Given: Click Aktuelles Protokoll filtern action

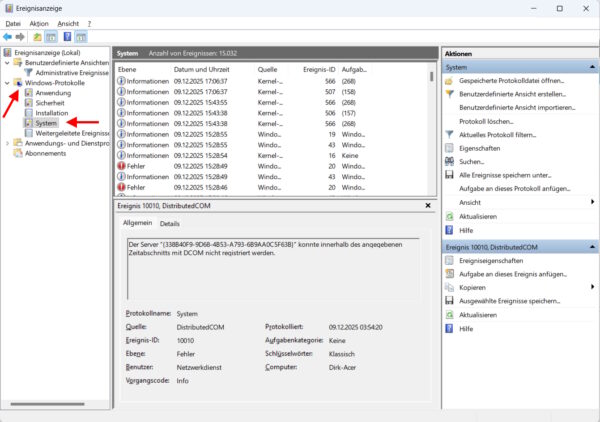Looking at the screenshot, I should 497,135.
